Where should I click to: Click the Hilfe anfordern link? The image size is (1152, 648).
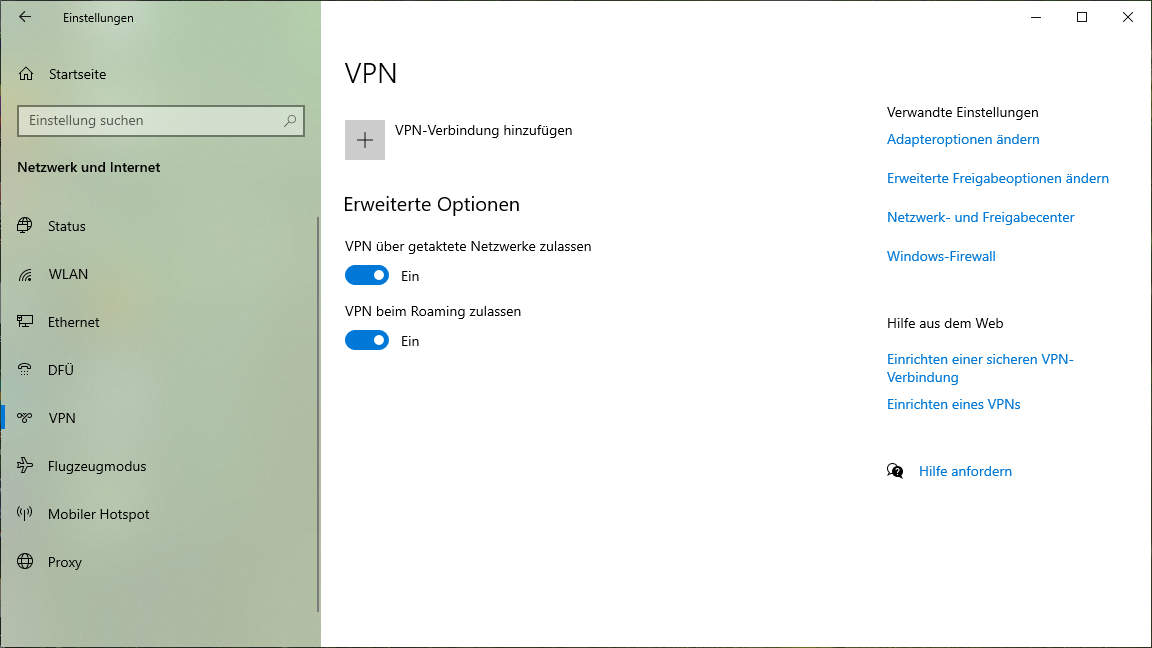click(965, 472)
